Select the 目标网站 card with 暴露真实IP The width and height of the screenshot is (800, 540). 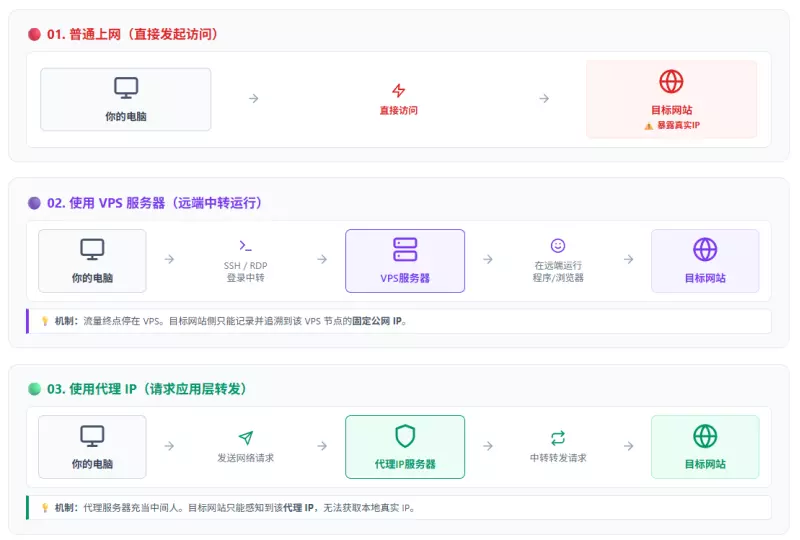671,99
